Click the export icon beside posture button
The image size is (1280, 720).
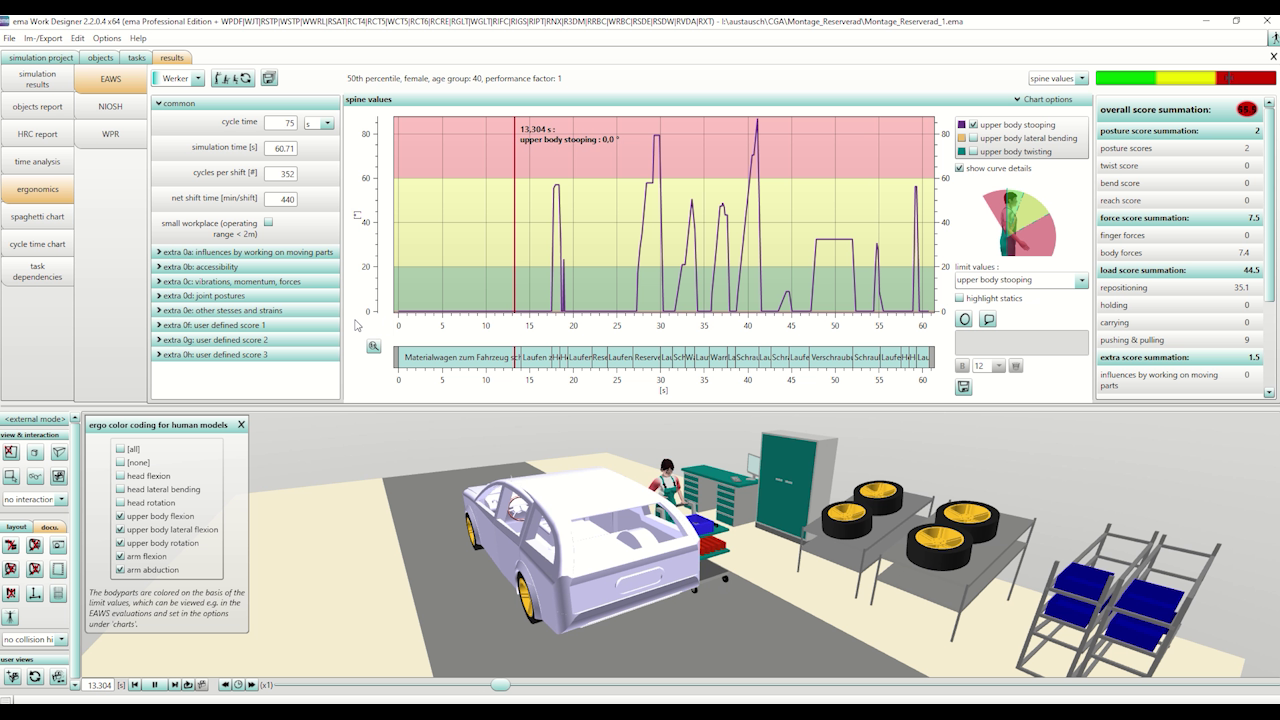[x=269, y=78]
